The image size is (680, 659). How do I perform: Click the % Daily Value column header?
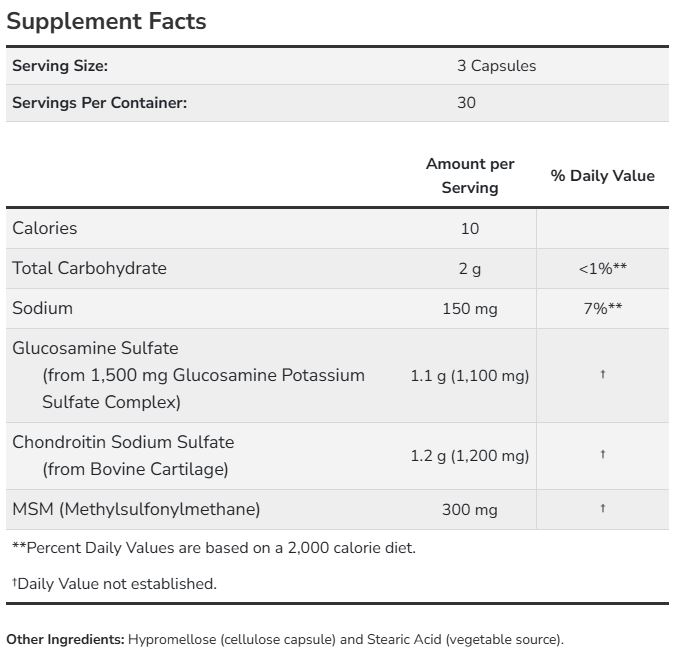(602, 176)
